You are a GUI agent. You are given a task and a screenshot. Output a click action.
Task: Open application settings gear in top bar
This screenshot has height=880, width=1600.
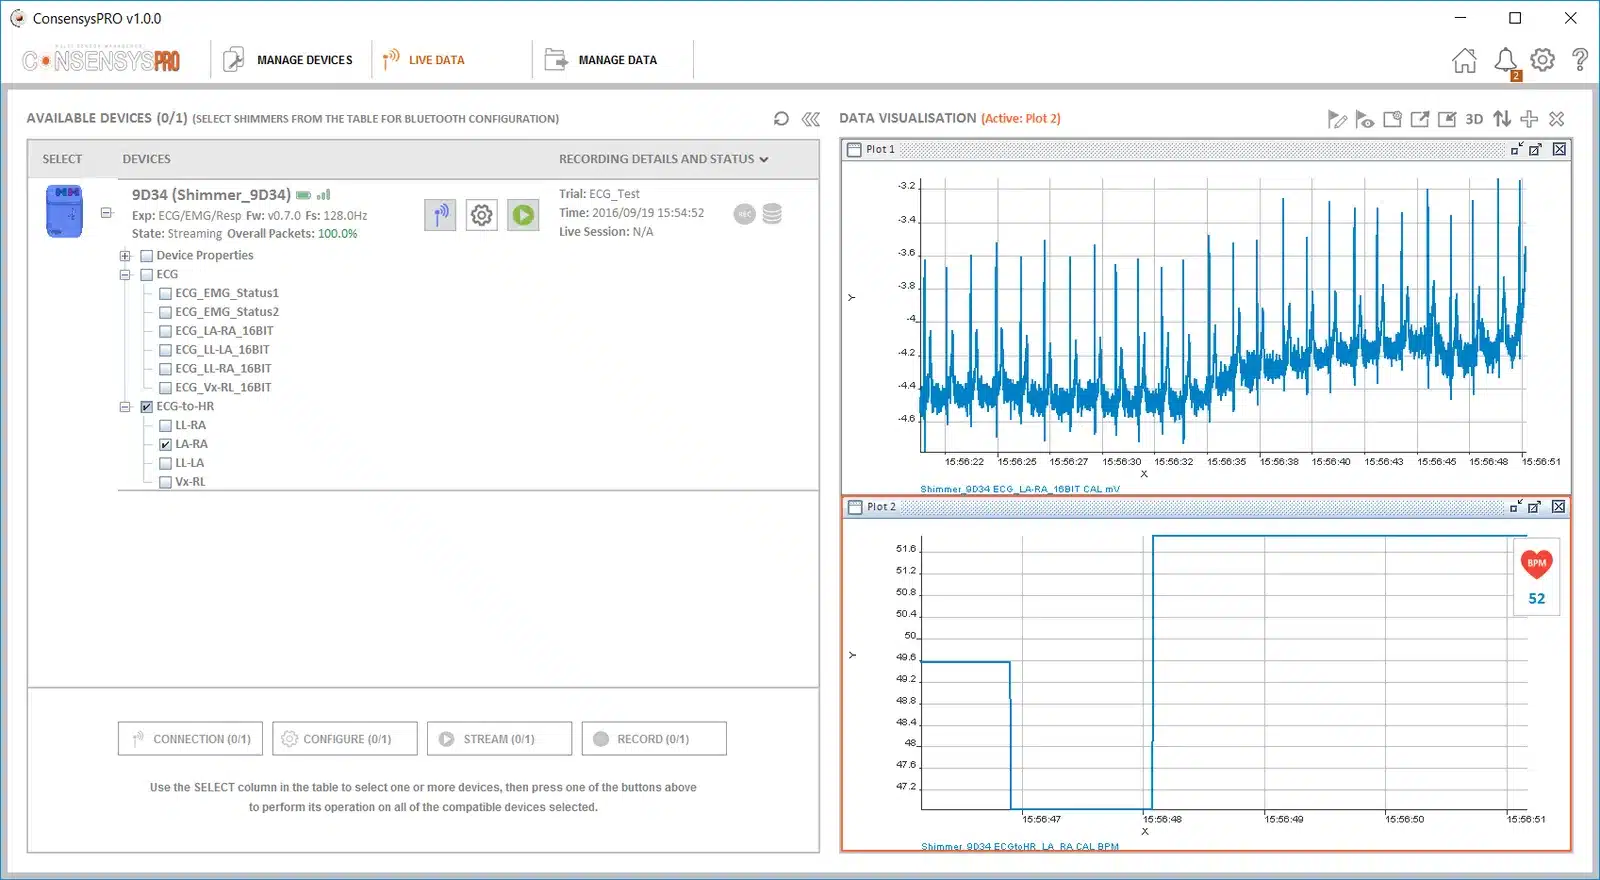1543,60
